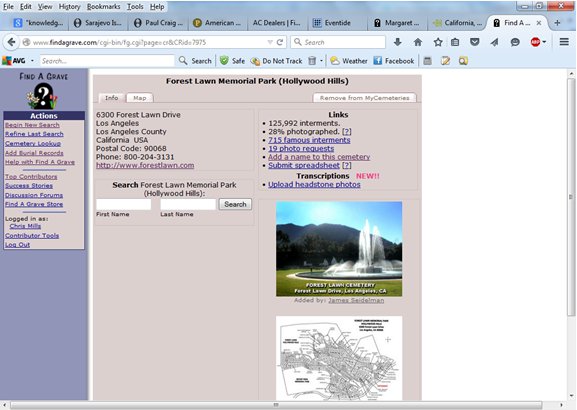This screenshot has width=577, height=410.
Task: Open Weather from the AVG toolbar
Action: [x=349, y=61]
